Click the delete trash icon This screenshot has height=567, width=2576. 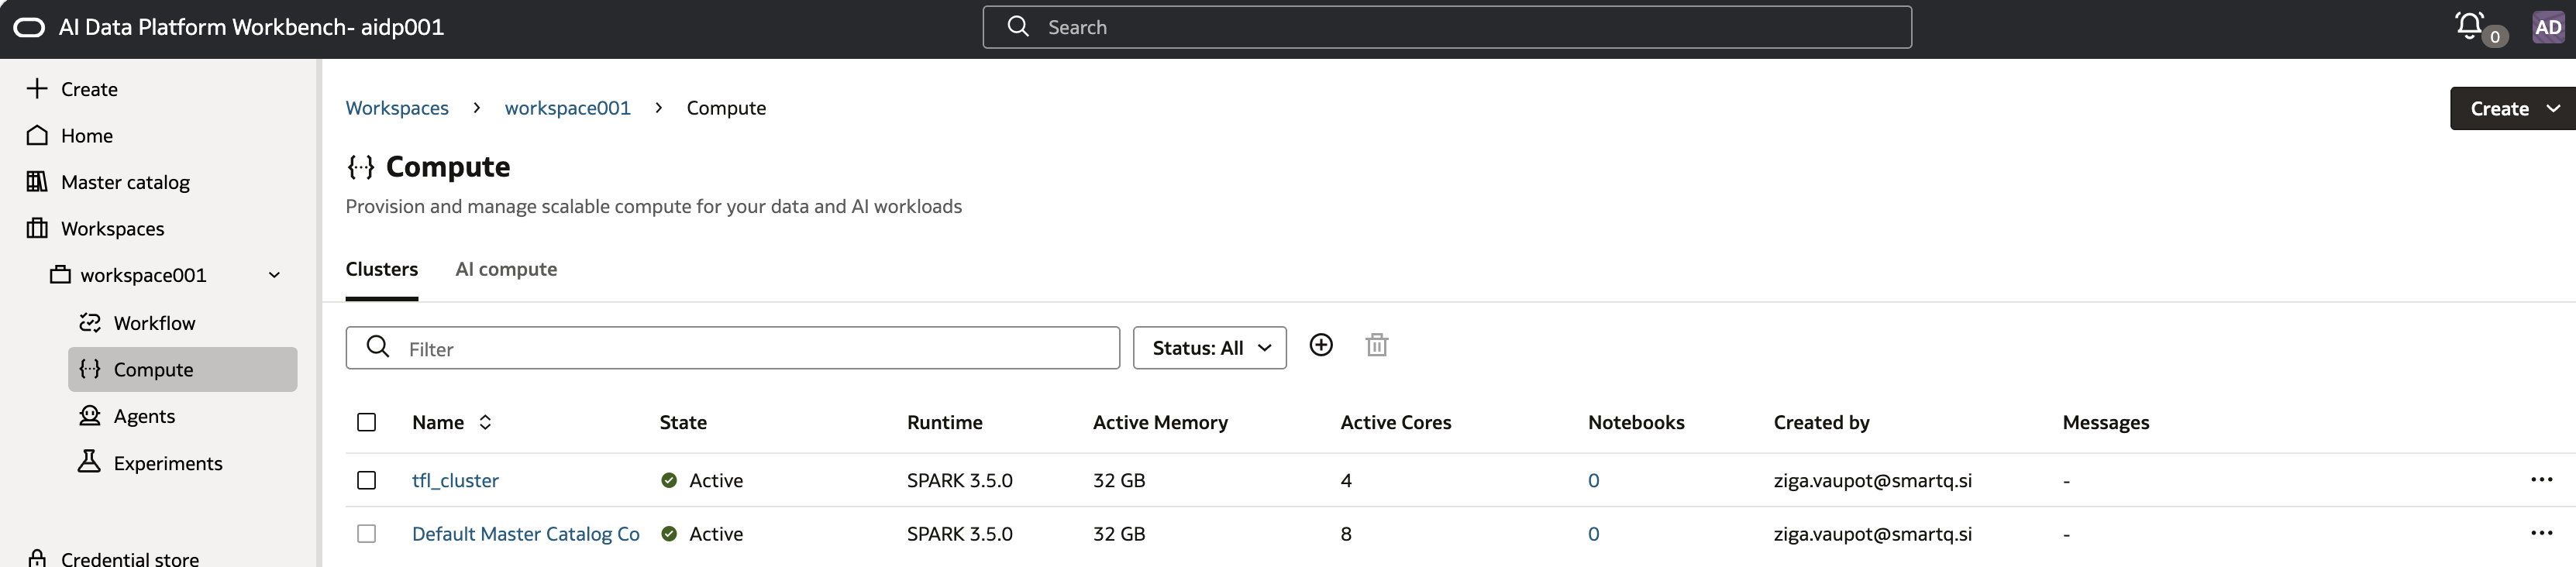click(1377, 345)
